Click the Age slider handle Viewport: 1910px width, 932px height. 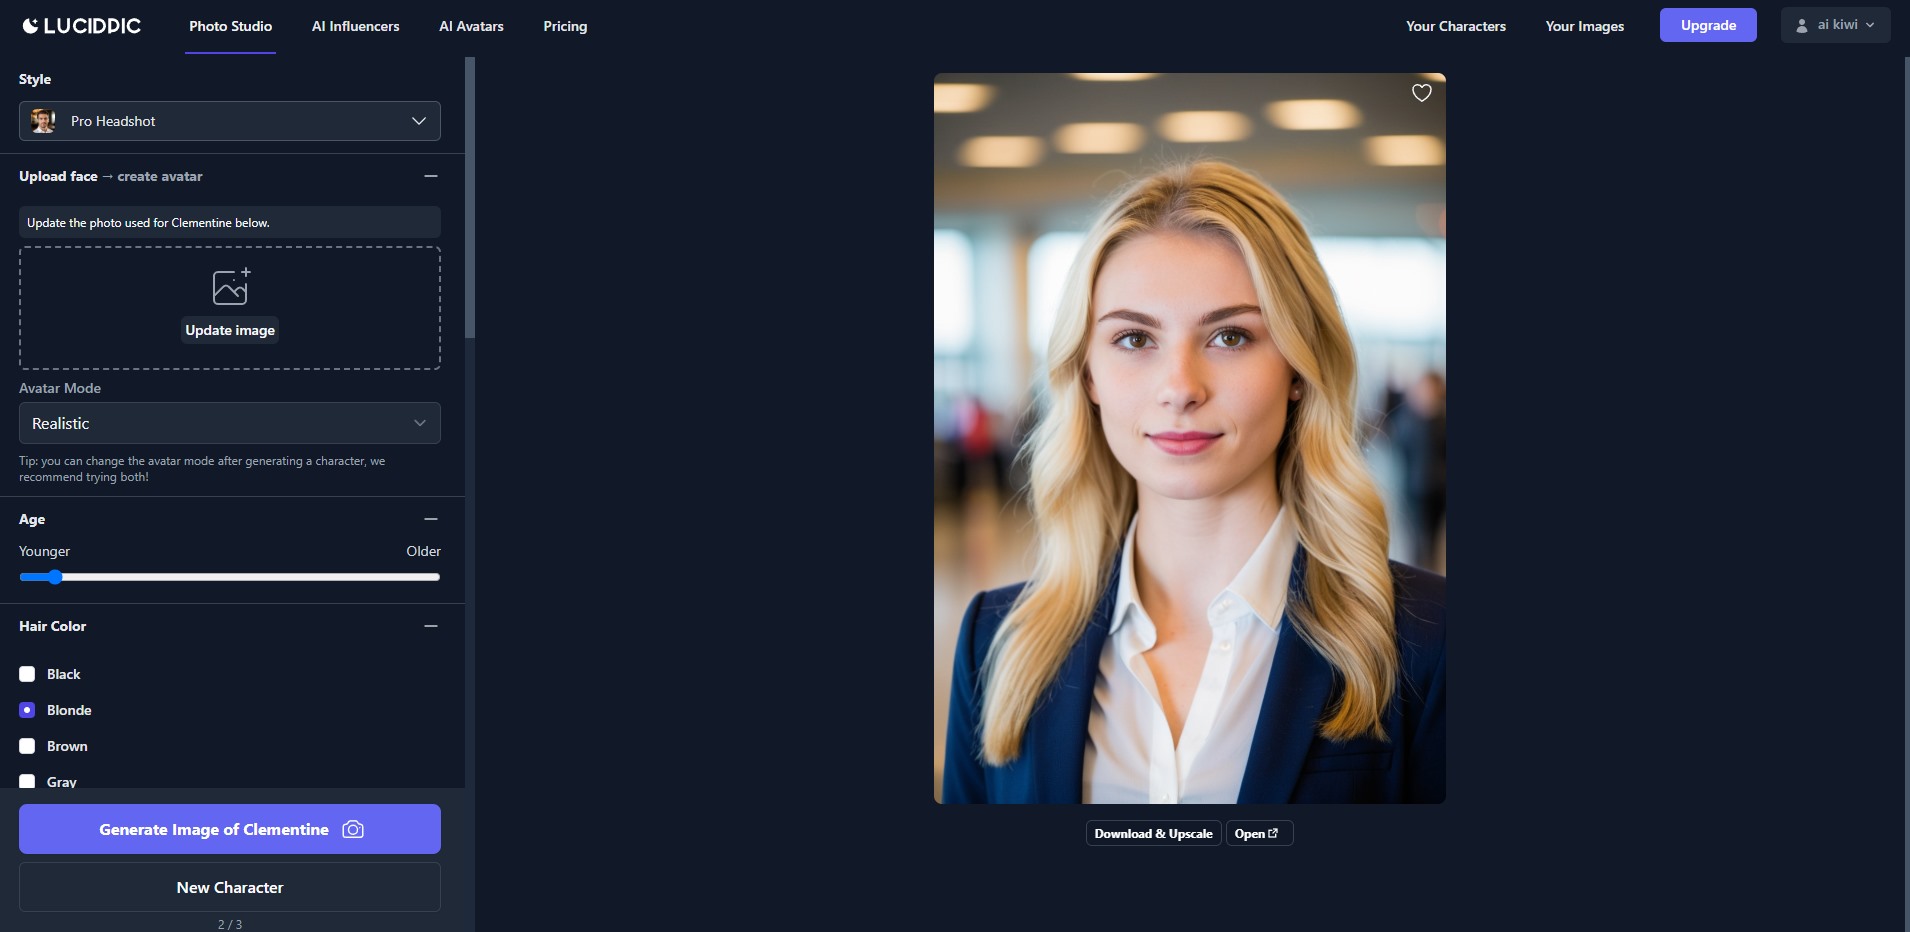pyautogui.click(x=55, y=577)
